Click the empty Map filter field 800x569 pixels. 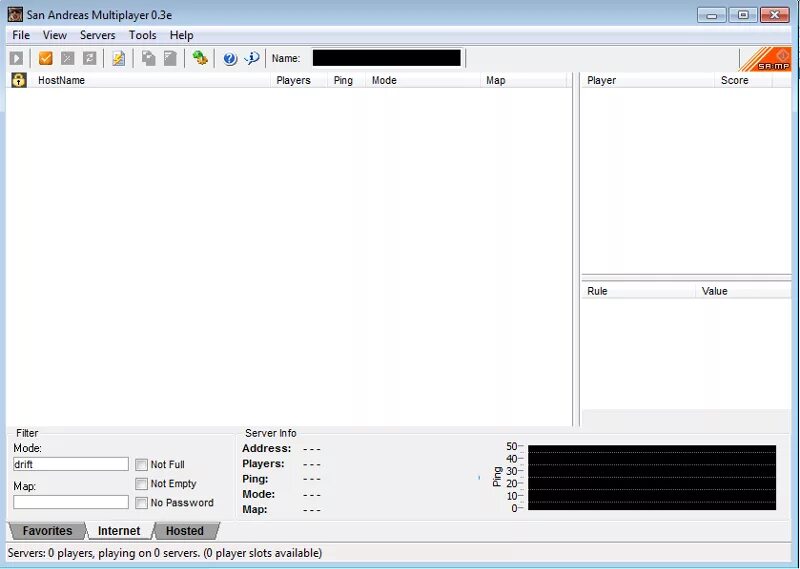pyautogui.click(x=71, y=502)
